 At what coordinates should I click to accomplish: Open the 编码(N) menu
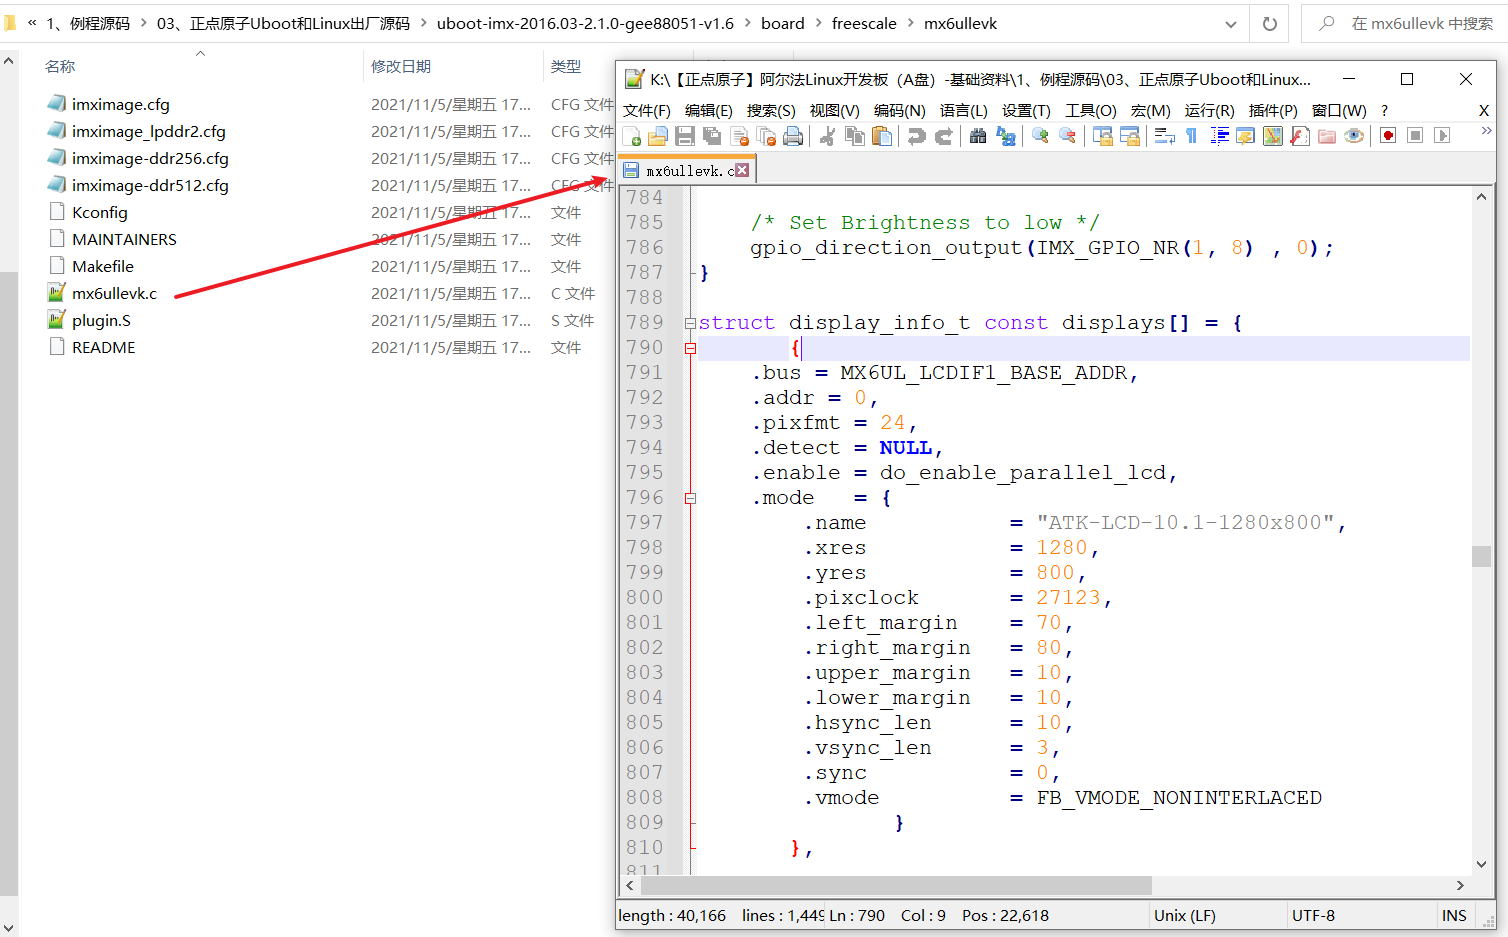pos(899,110)
